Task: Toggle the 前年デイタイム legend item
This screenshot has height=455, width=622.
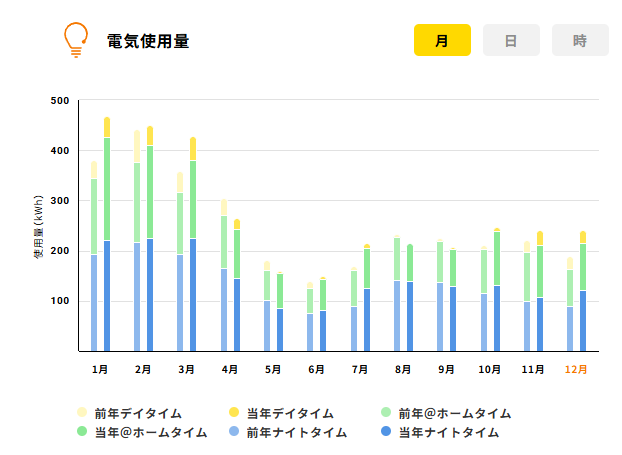Action: point(130,413)
